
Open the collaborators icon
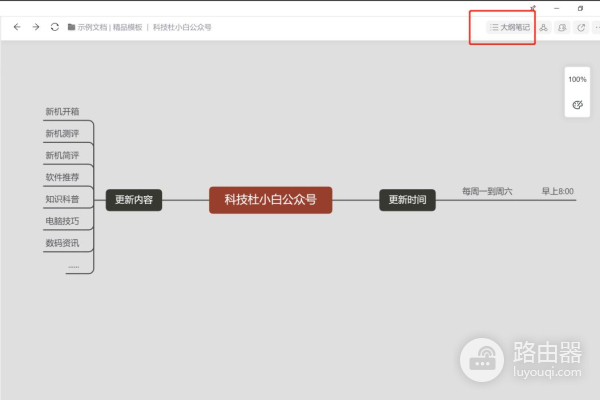(562, 27)
